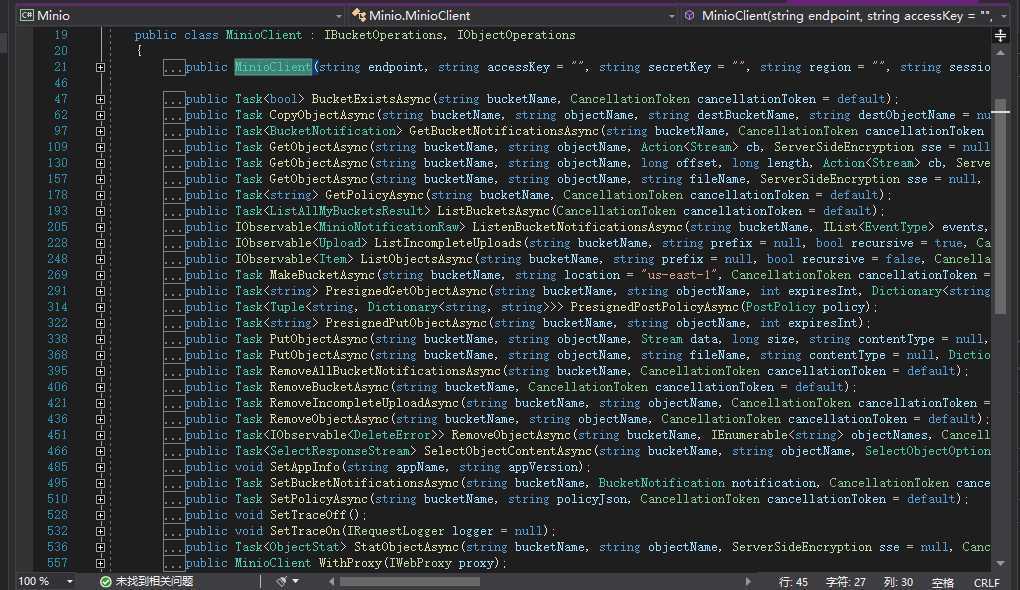Expand SetAppInfo method at line 485
The width and height of the screenshot is (1020, 590).
100,467
